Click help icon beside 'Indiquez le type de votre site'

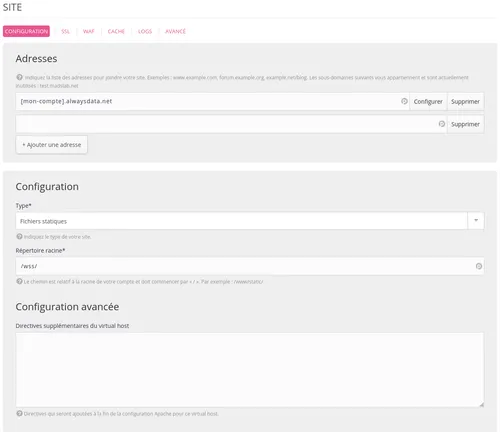click(x=19, y=236)
